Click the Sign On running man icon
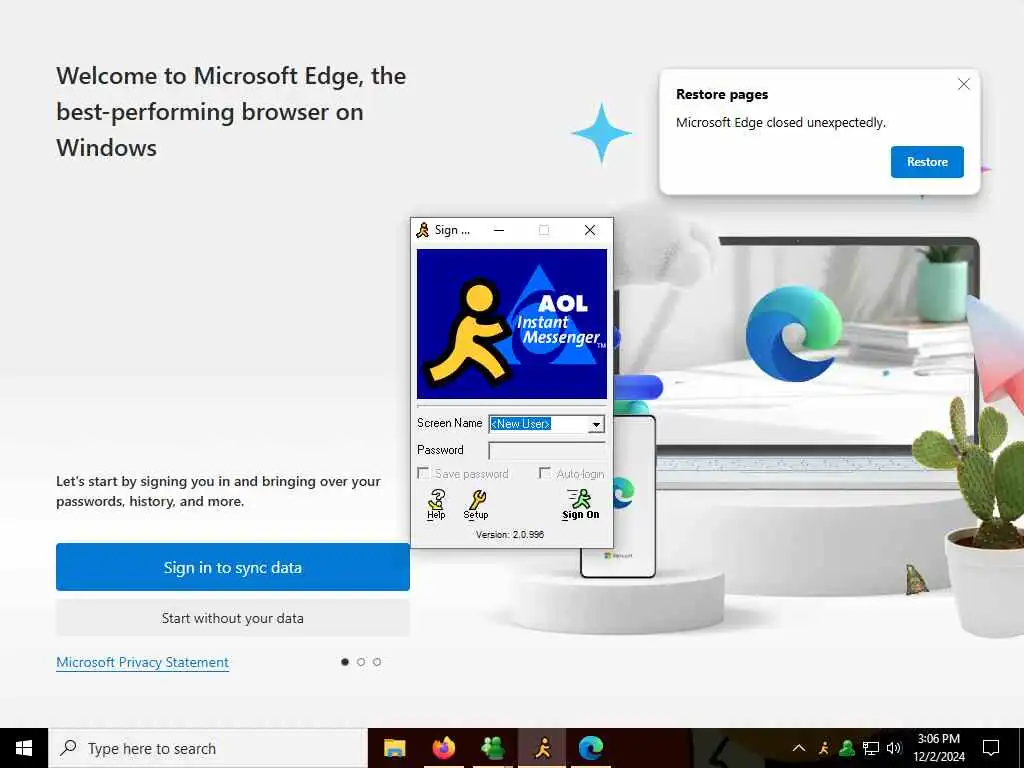 pyautogui.click(x=581, y=504)
